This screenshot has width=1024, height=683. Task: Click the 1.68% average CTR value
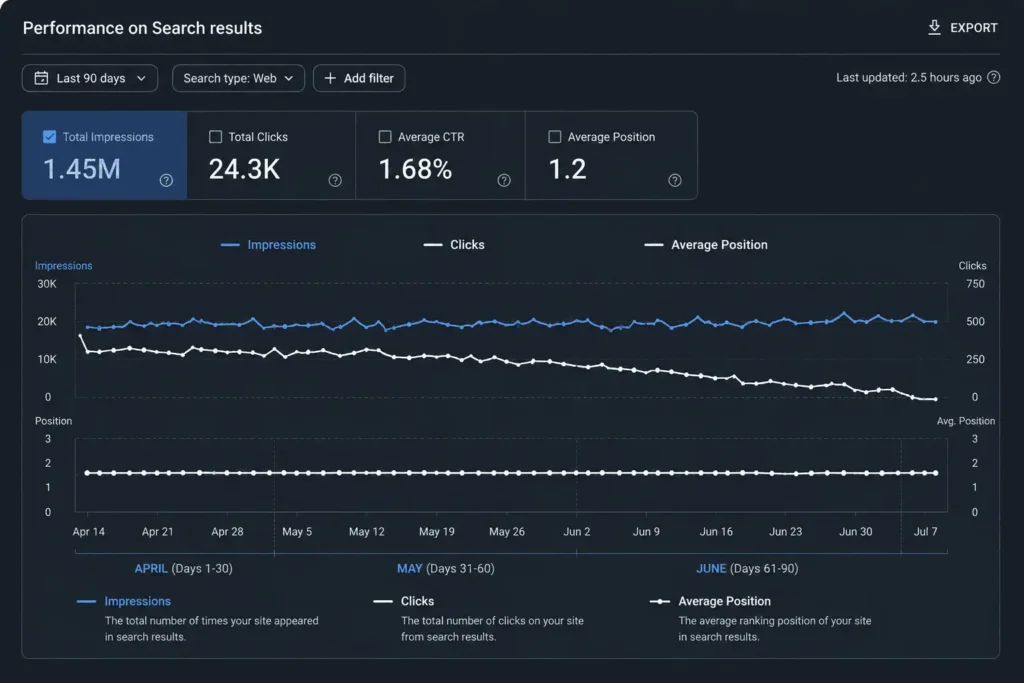click(x=415, y=170)
